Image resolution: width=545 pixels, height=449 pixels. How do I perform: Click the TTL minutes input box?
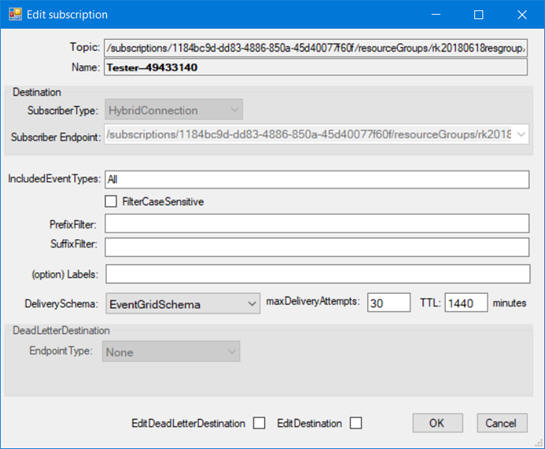tap(466, 303)
